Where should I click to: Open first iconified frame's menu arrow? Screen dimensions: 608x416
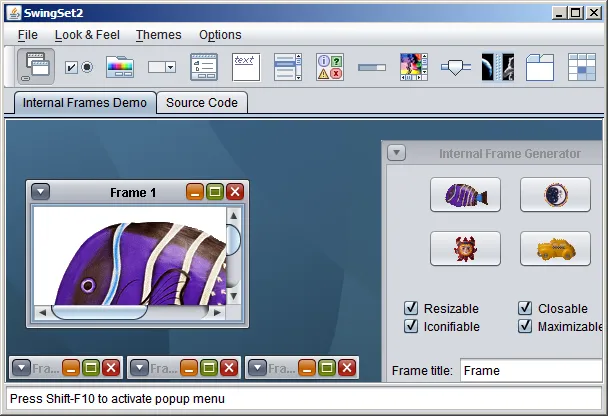21,368
